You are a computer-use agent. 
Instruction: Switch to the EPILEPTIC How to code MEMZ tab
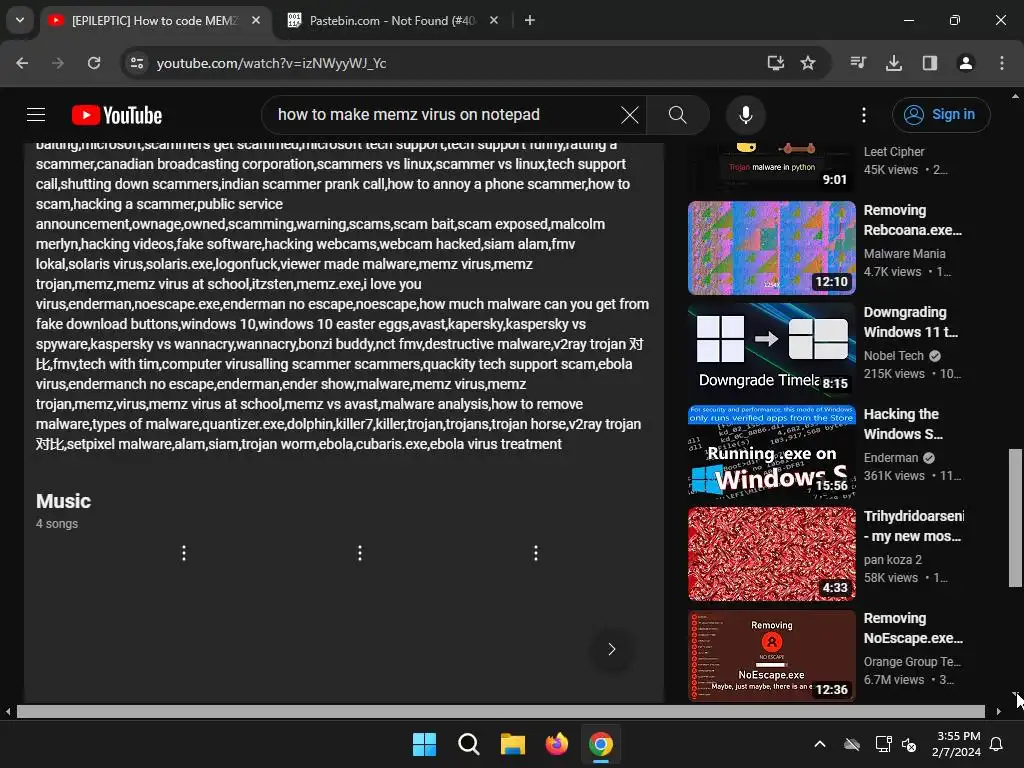154,21
